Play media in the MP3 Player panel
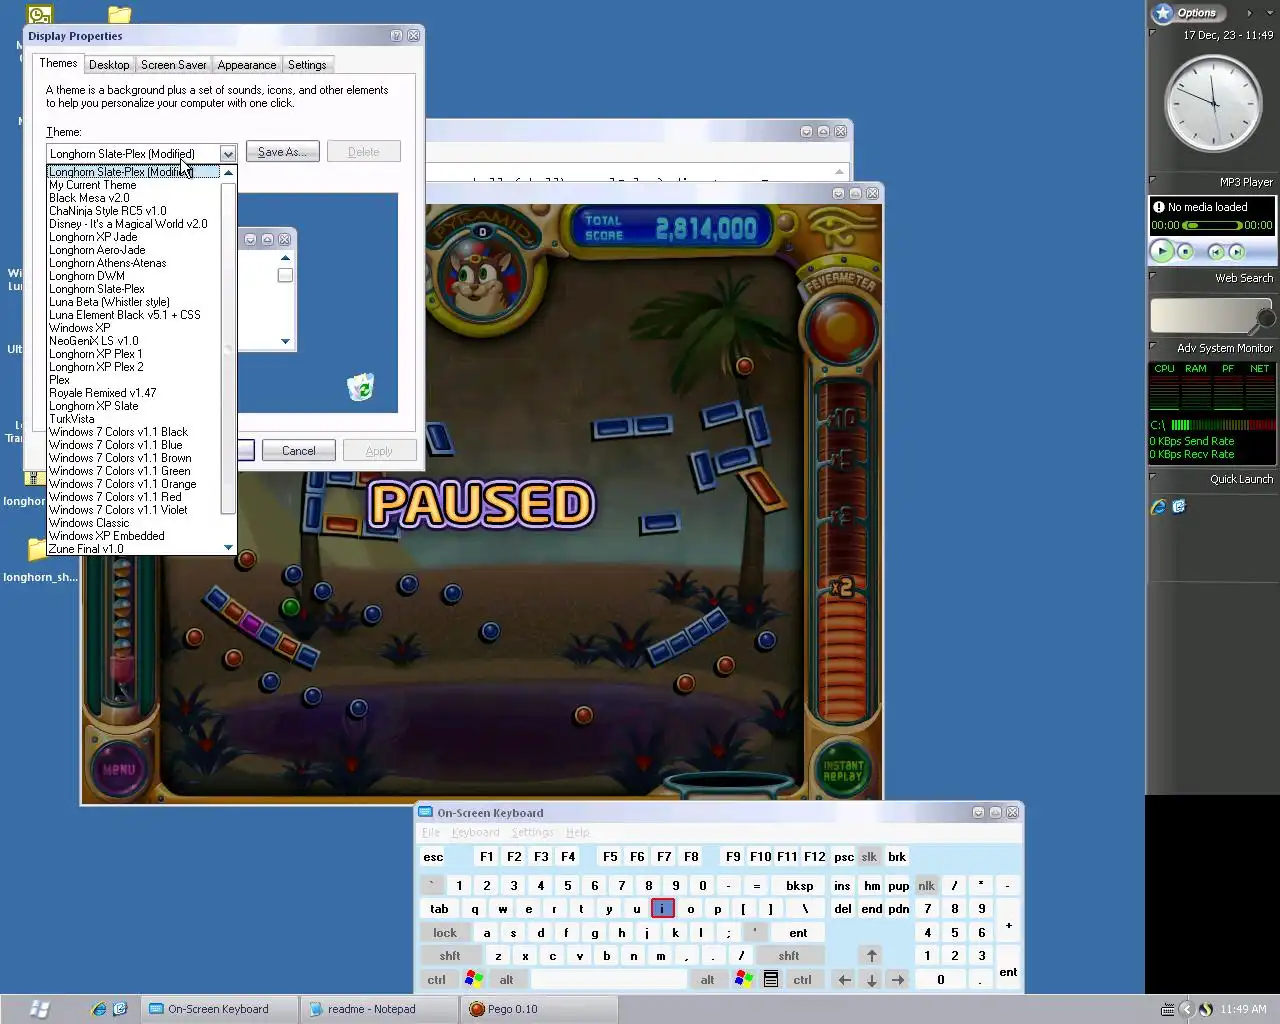 [1162, 252]
